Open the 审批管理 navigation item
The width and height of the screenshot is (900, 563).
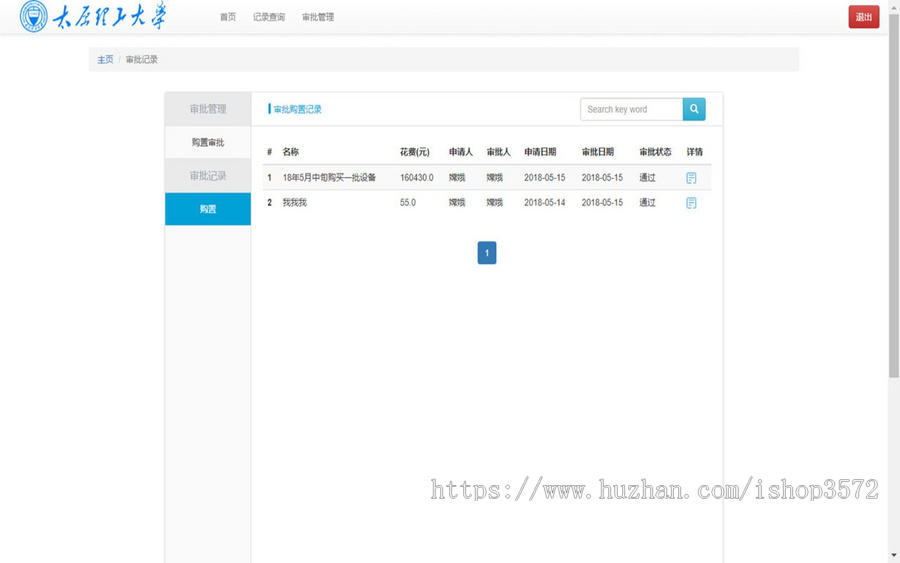pos(318,17)
